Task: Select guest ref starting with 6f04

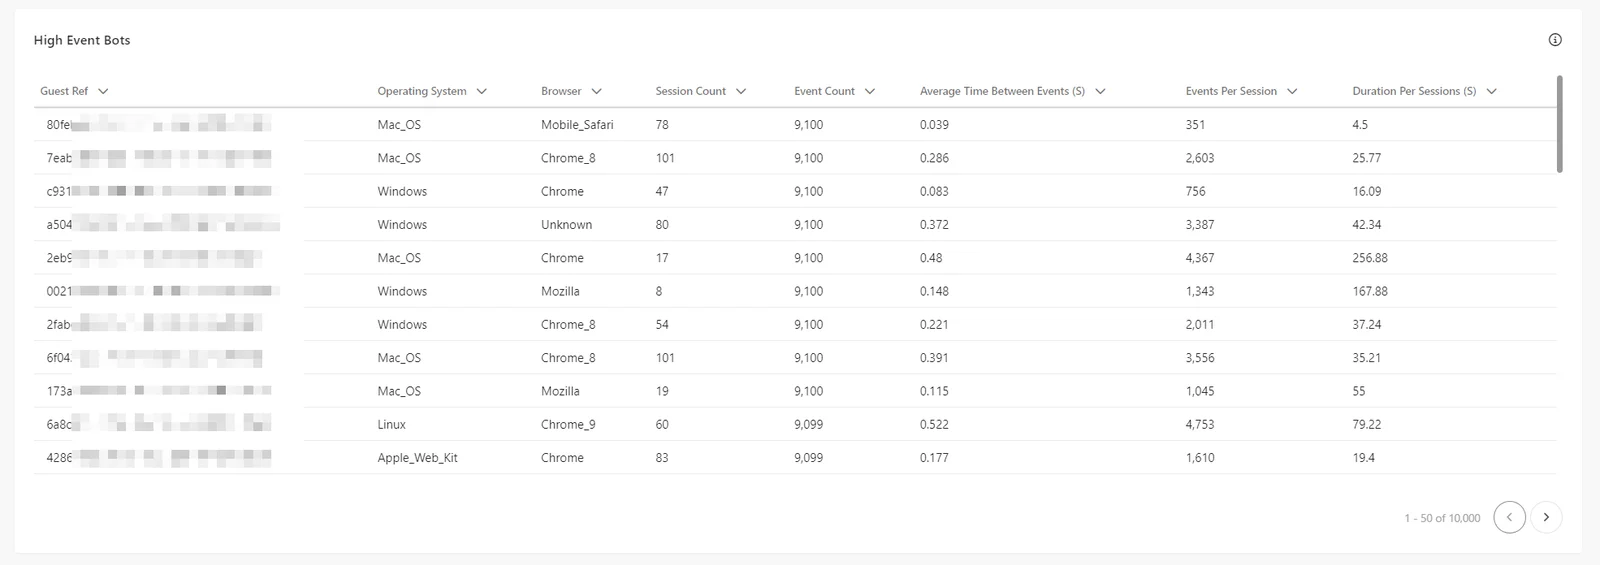Action: click(154, 358)
